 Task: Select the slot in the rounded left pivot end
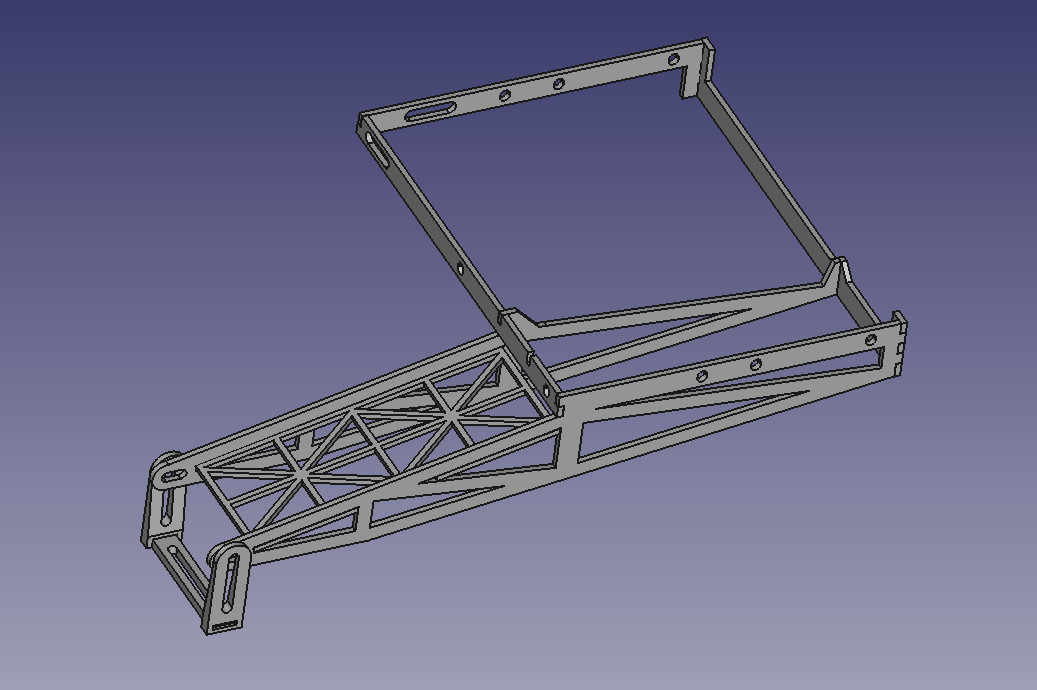click(174, 475)
